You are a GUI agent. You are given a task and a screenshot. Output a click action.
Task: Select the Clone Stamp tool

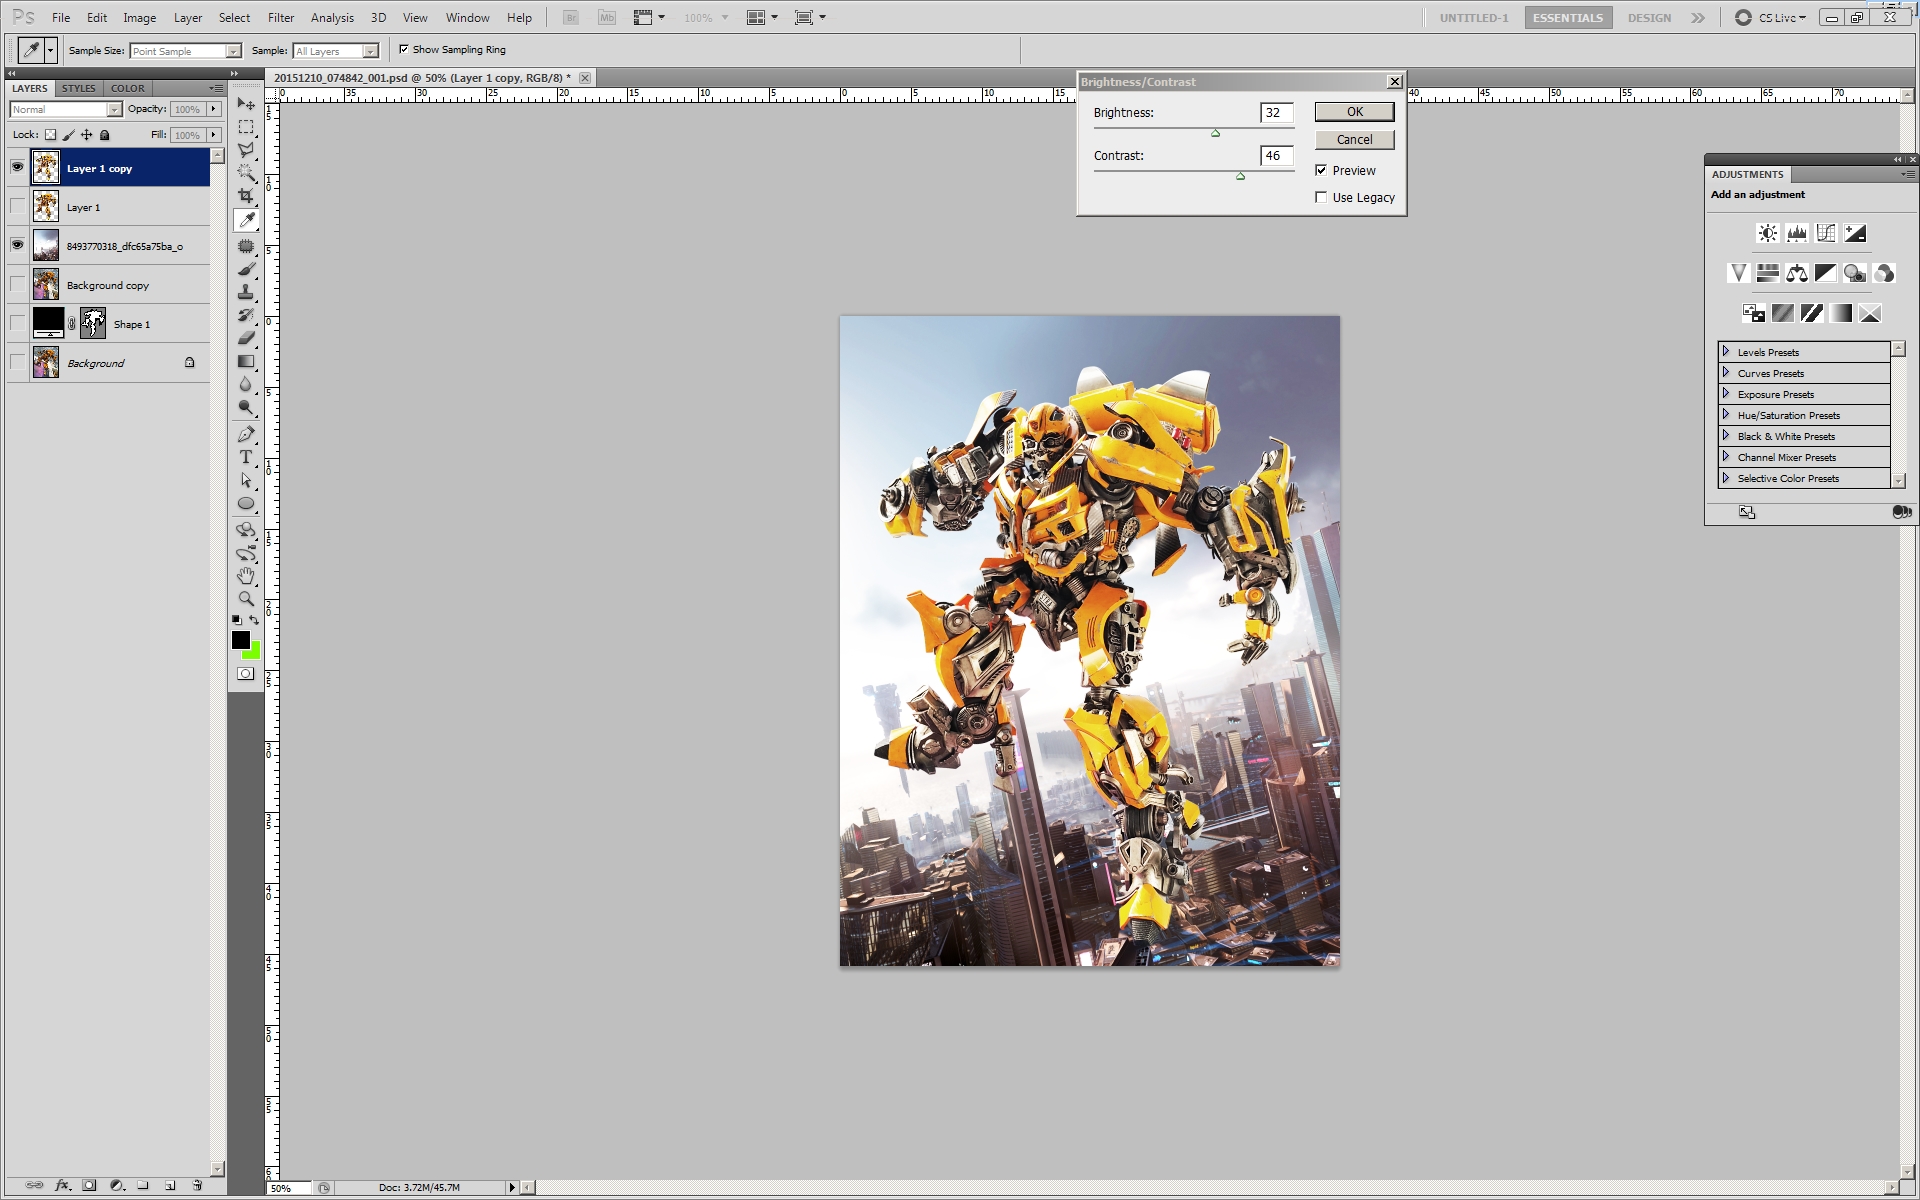point(246,292)
